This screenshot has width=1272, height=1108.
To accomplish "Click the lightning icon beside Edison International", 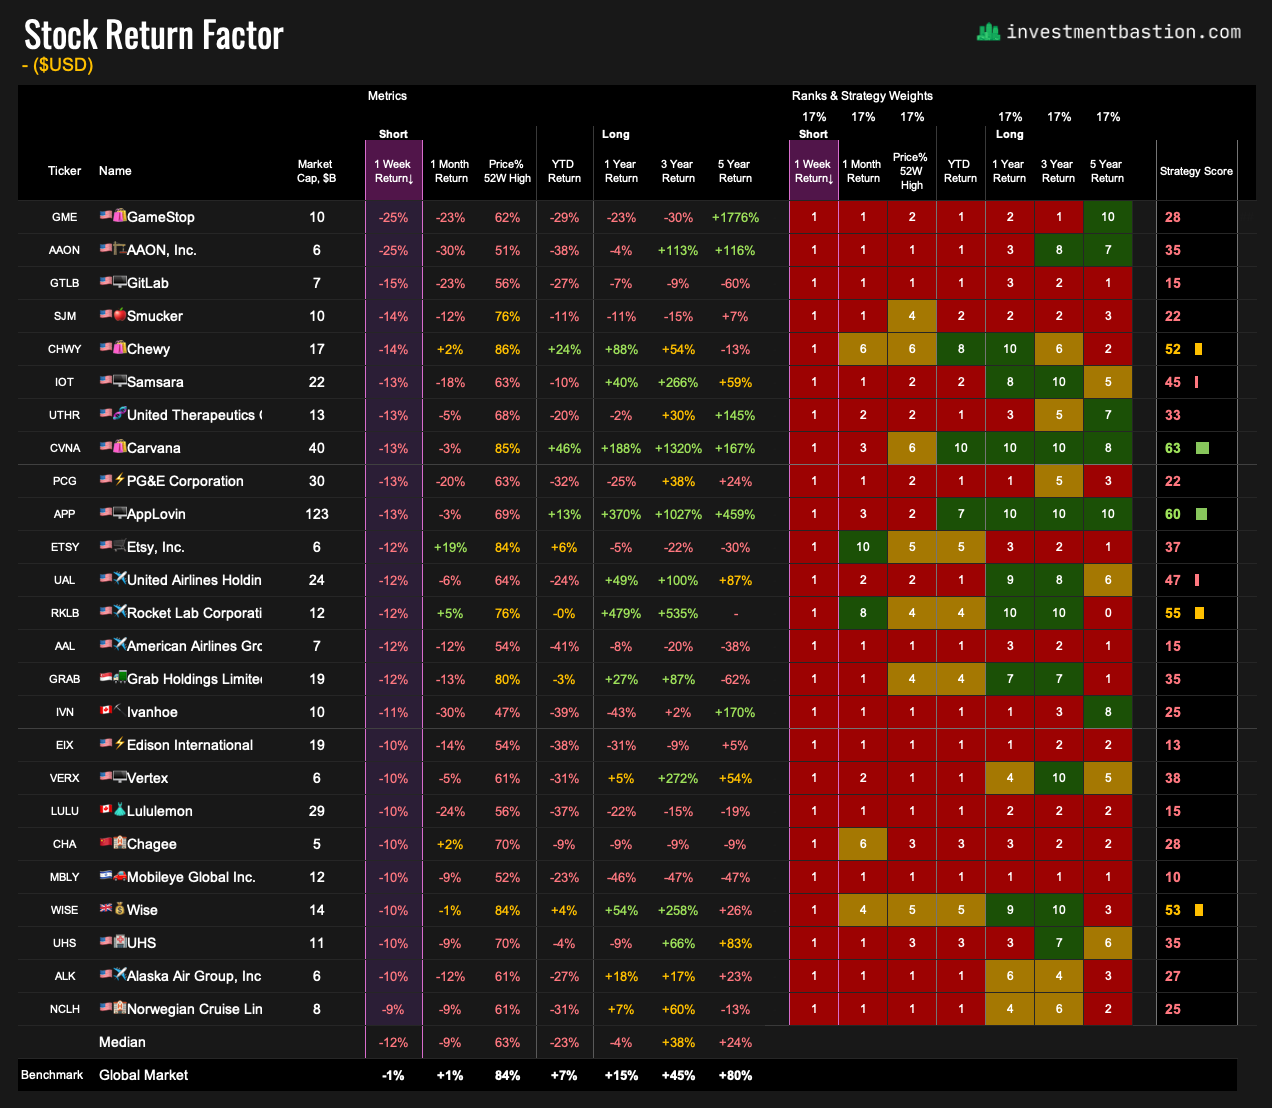I will 120,744.
